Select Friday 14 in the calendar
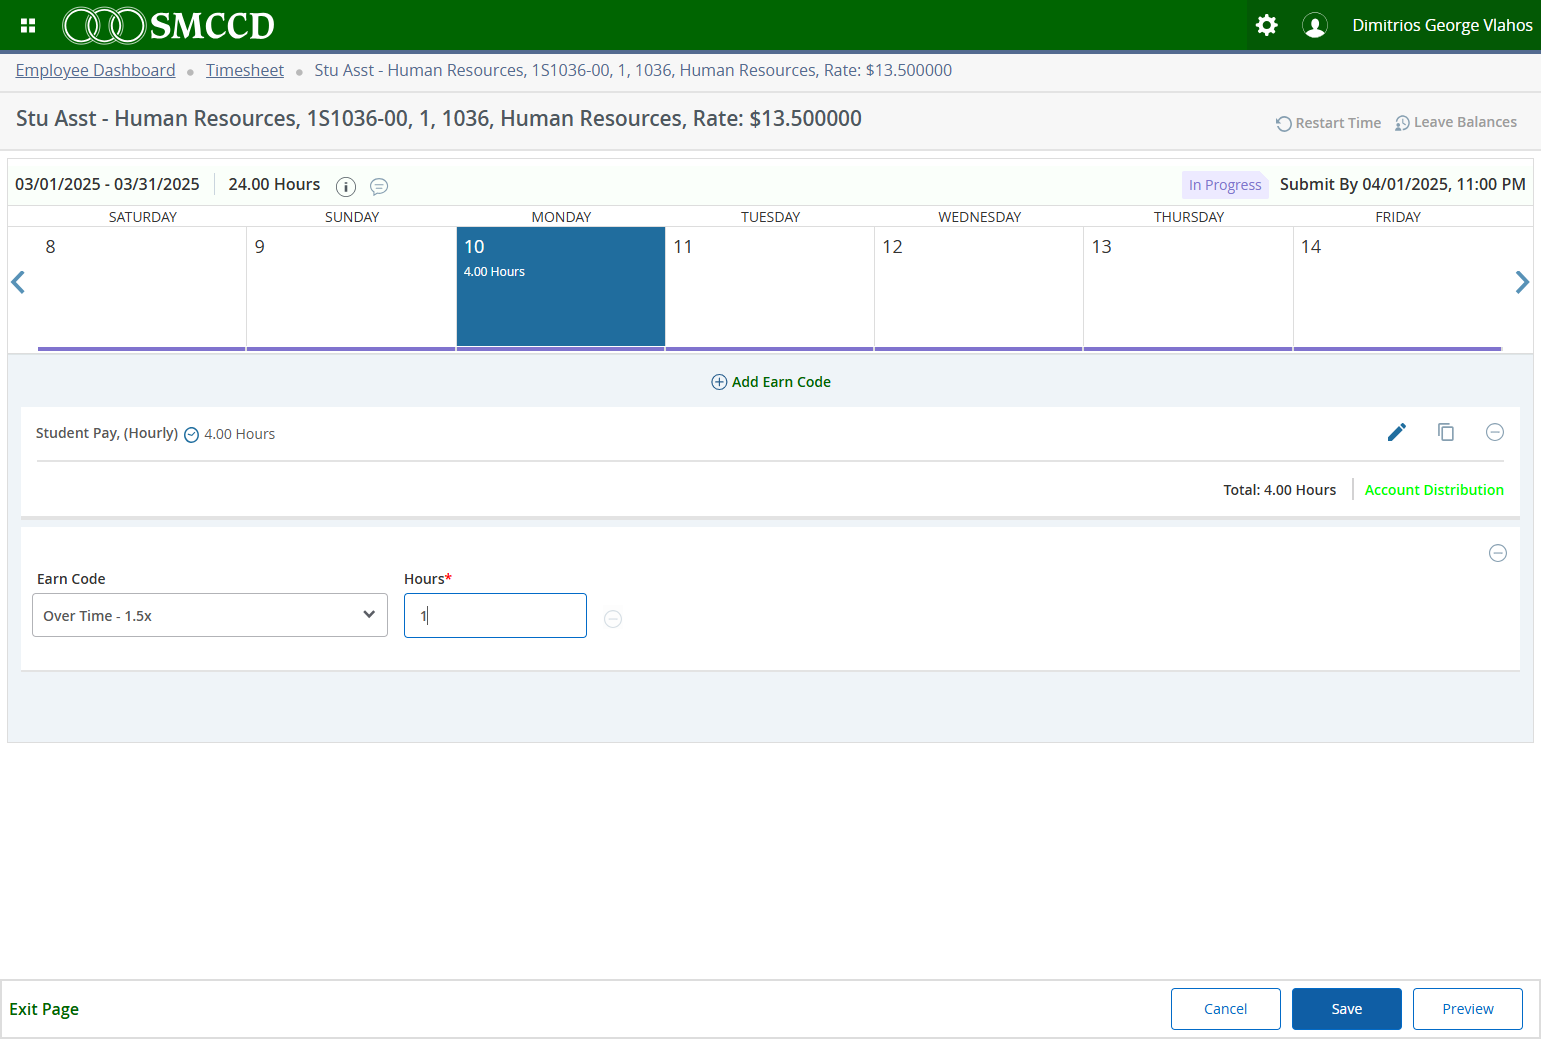This screenshot has height=1039, width=1541. coord(1398,288)
